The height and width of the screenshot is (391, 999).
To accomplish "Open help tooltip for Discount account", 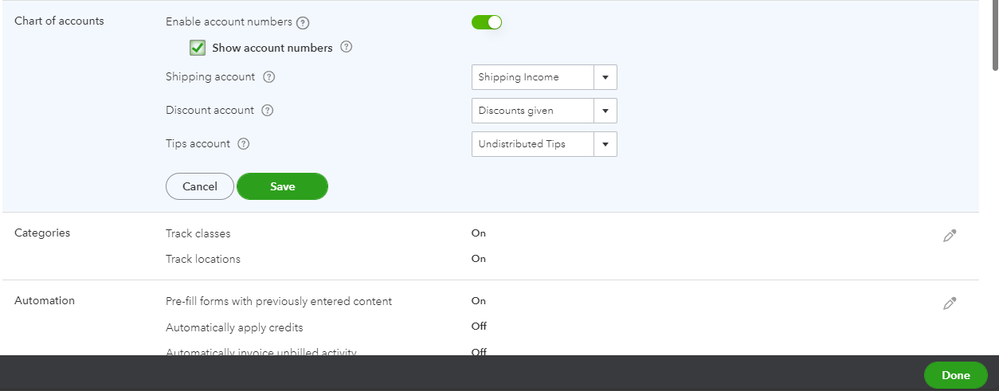I will 268,110.
